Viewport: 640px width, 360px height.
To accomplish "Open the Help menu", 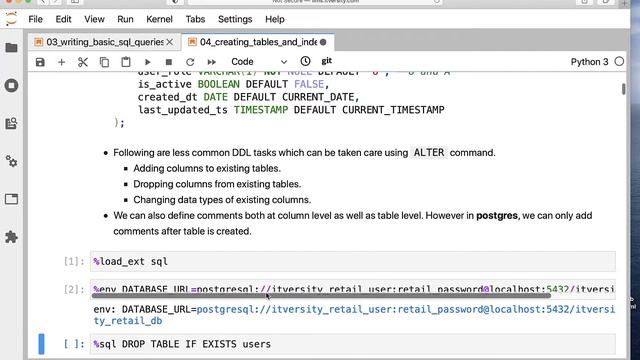I will coord(275,19).
